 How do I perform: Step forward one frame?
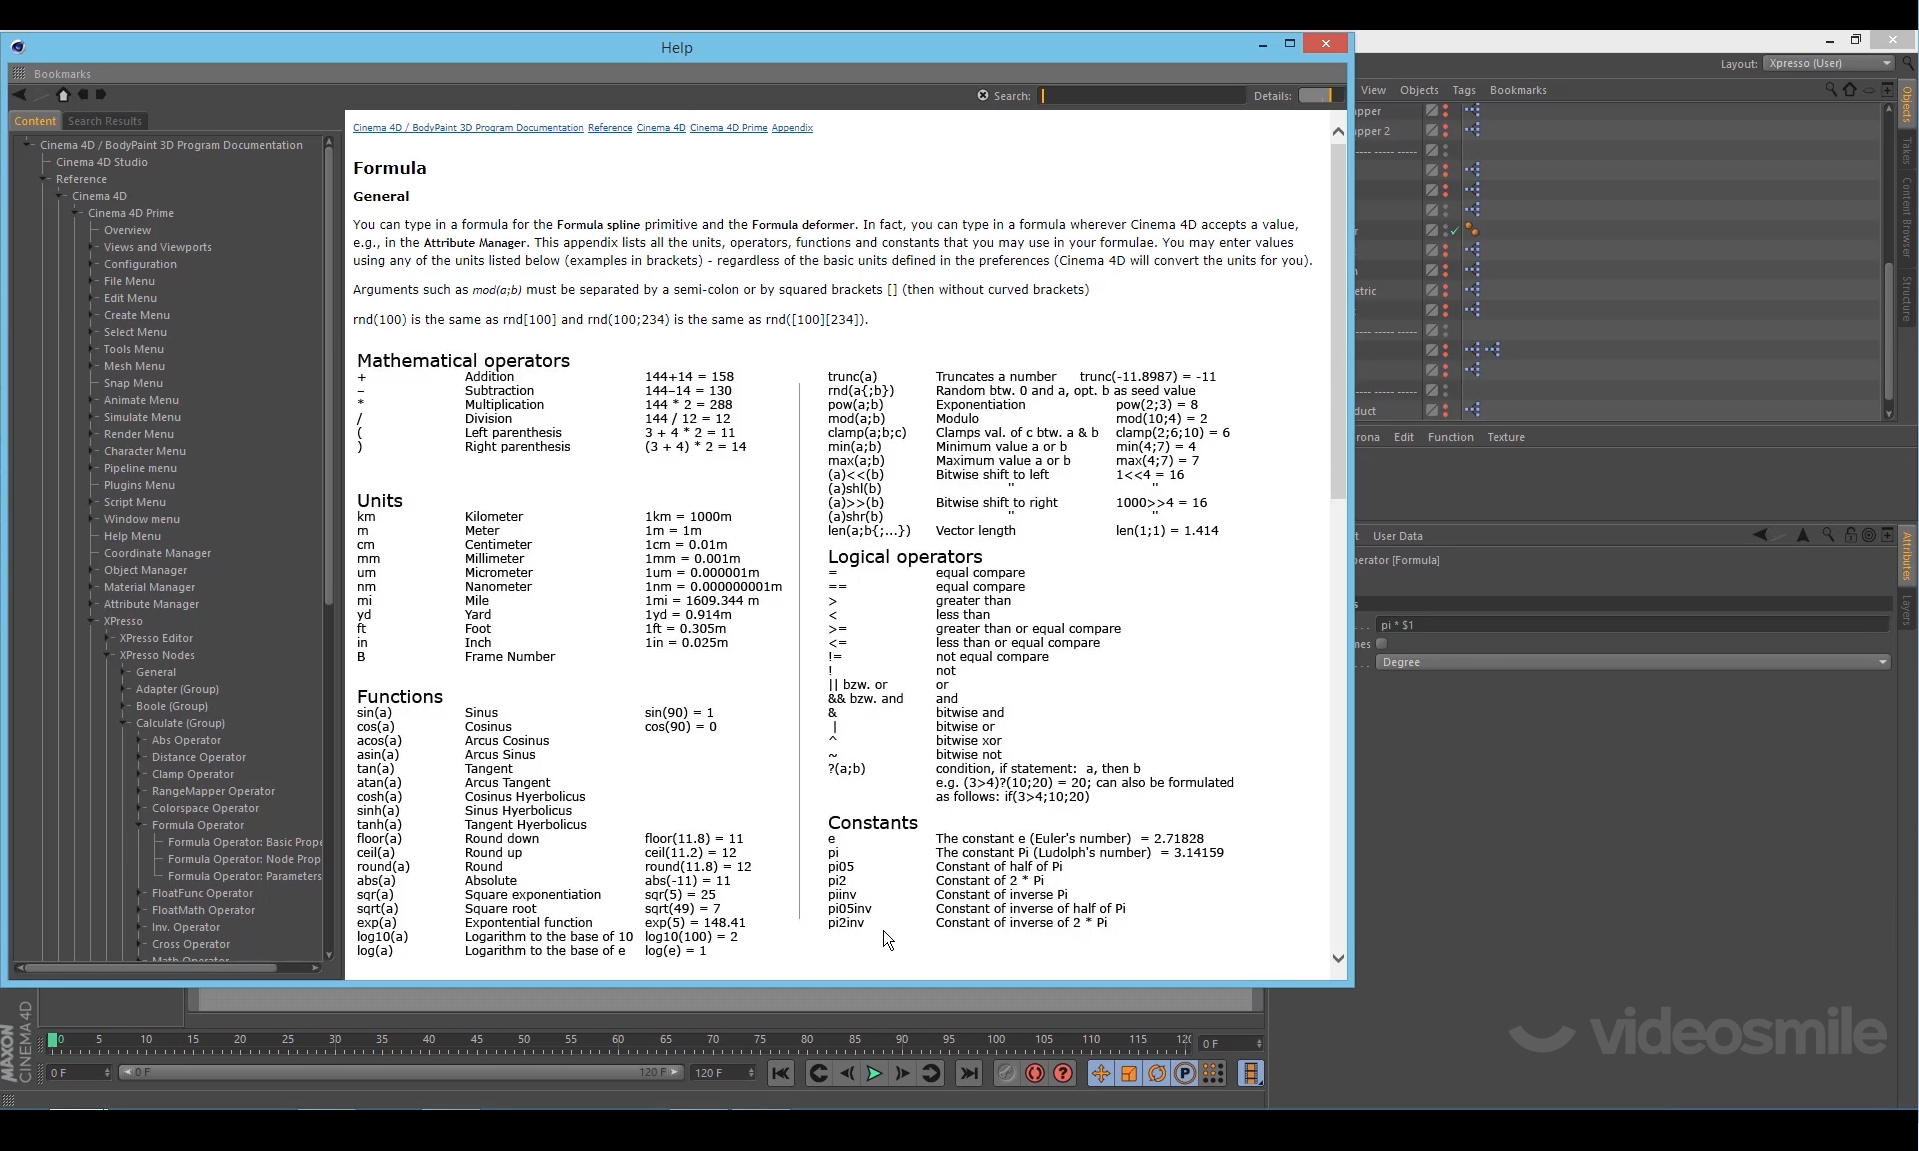[x=902, y=1073]
